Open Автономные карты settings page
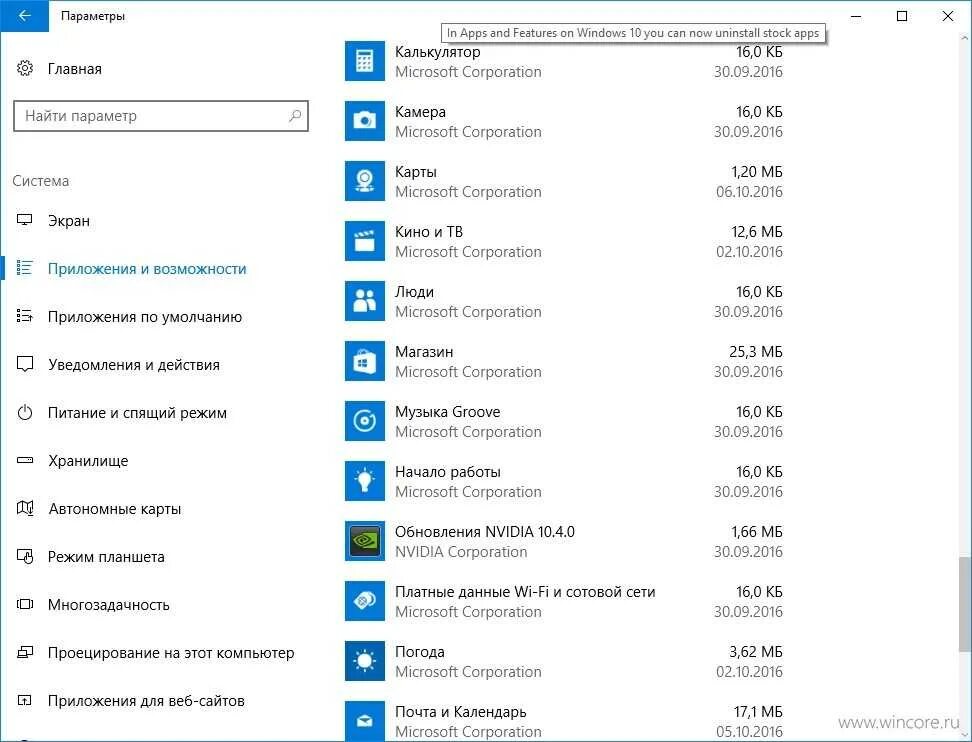The height and width of the screenshot is (742, 972). 115,509
